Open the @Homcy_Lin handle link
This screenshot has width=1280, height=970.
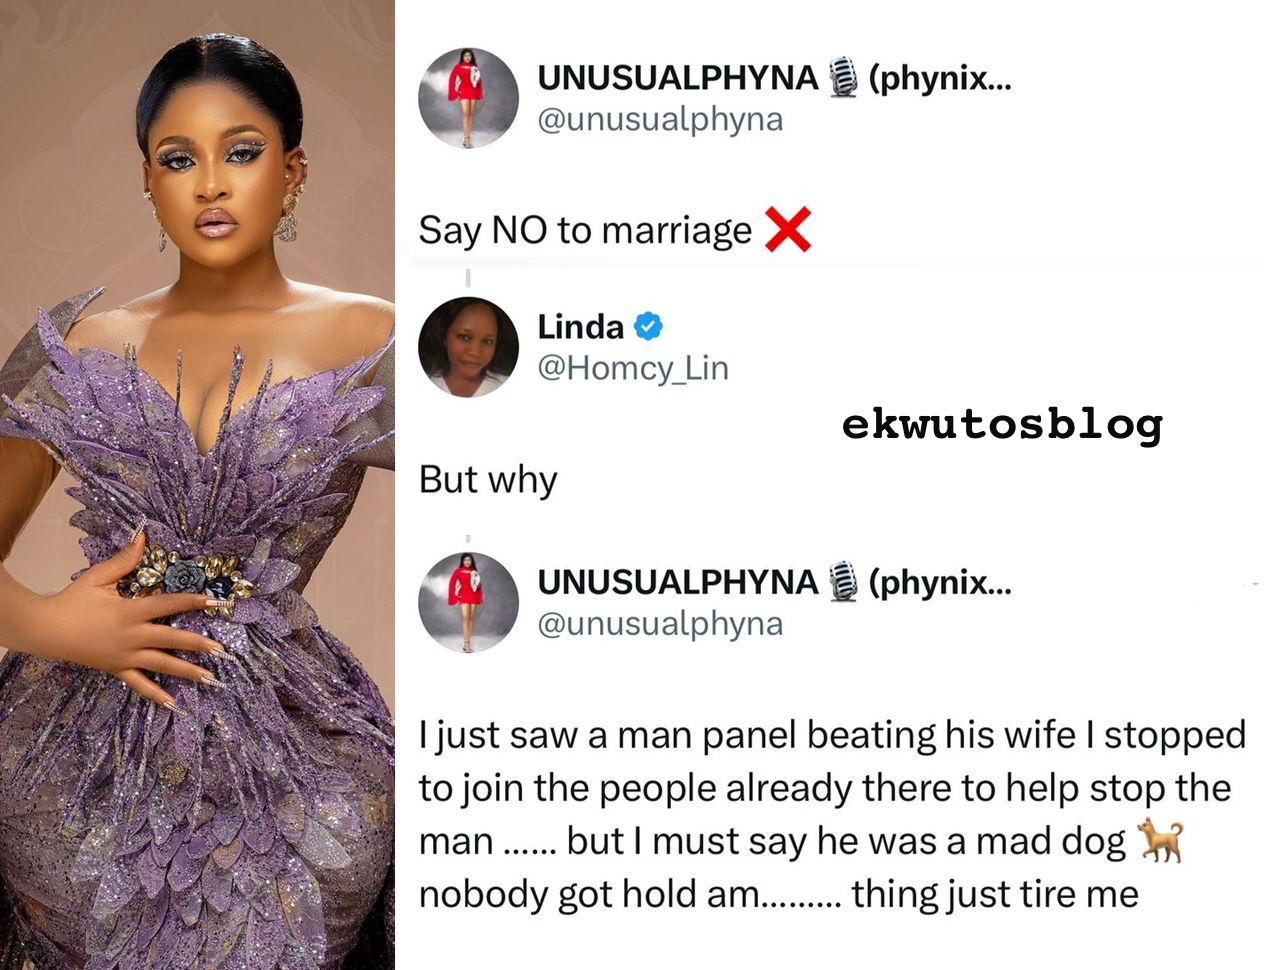pos(633,368)
